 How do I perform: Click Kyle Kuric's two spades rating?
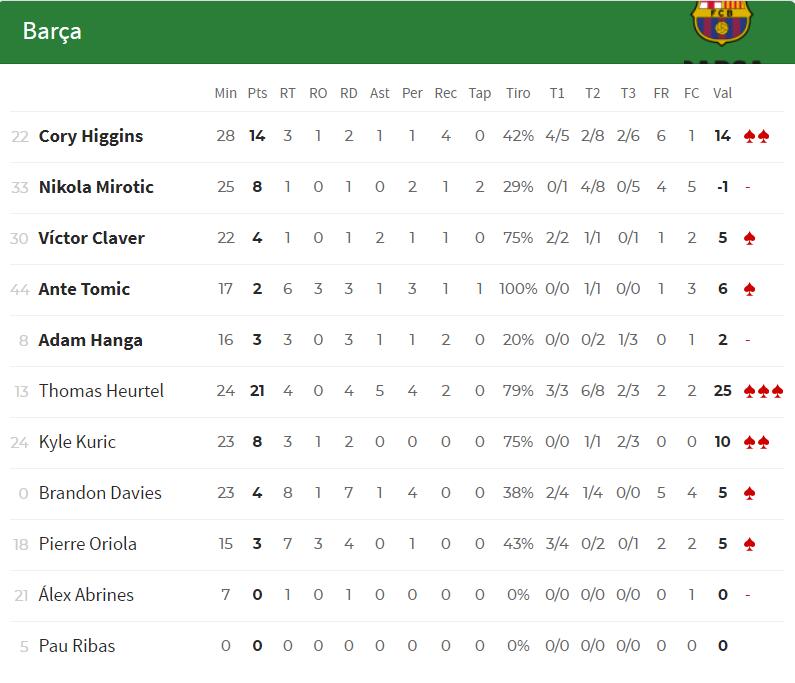[756, 442]
